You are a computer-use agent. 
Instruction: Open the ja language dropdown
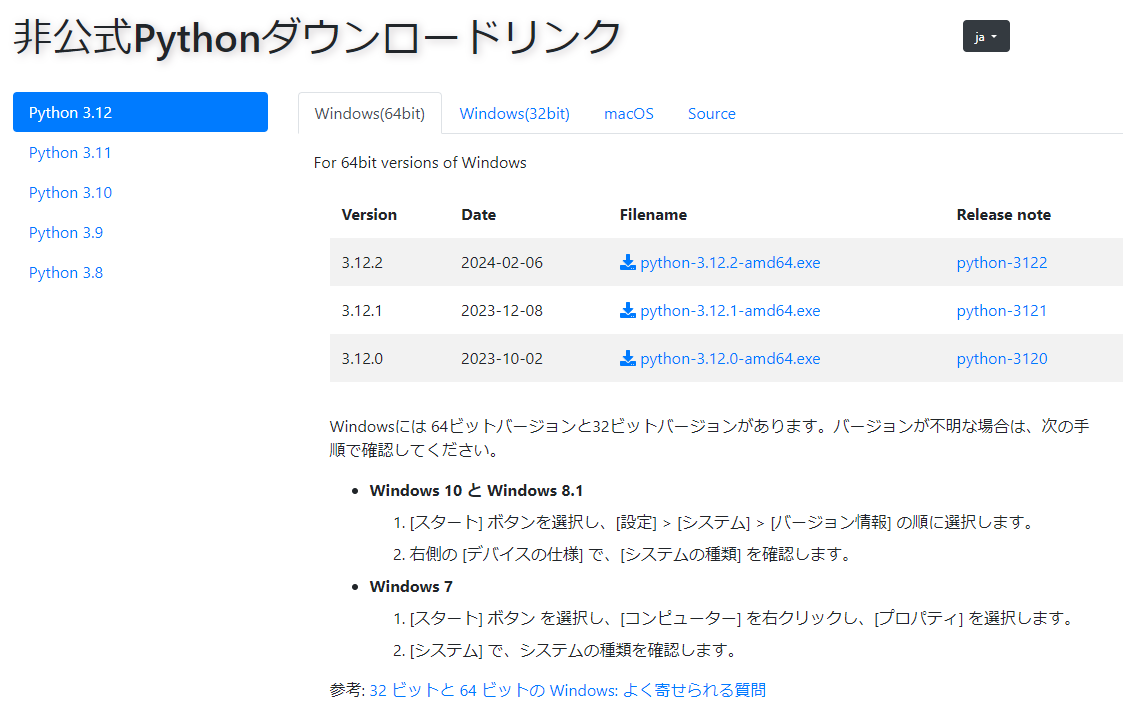click(985, 37)
